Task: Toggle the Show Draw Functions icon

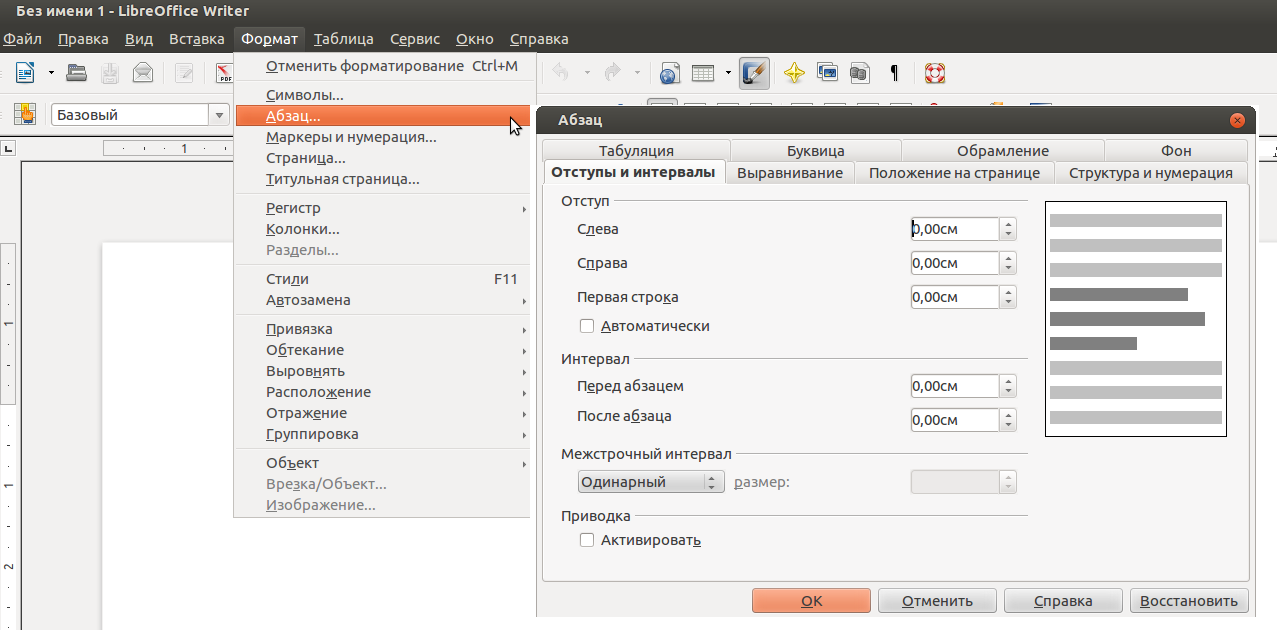Action: click(x=755, y=73)
